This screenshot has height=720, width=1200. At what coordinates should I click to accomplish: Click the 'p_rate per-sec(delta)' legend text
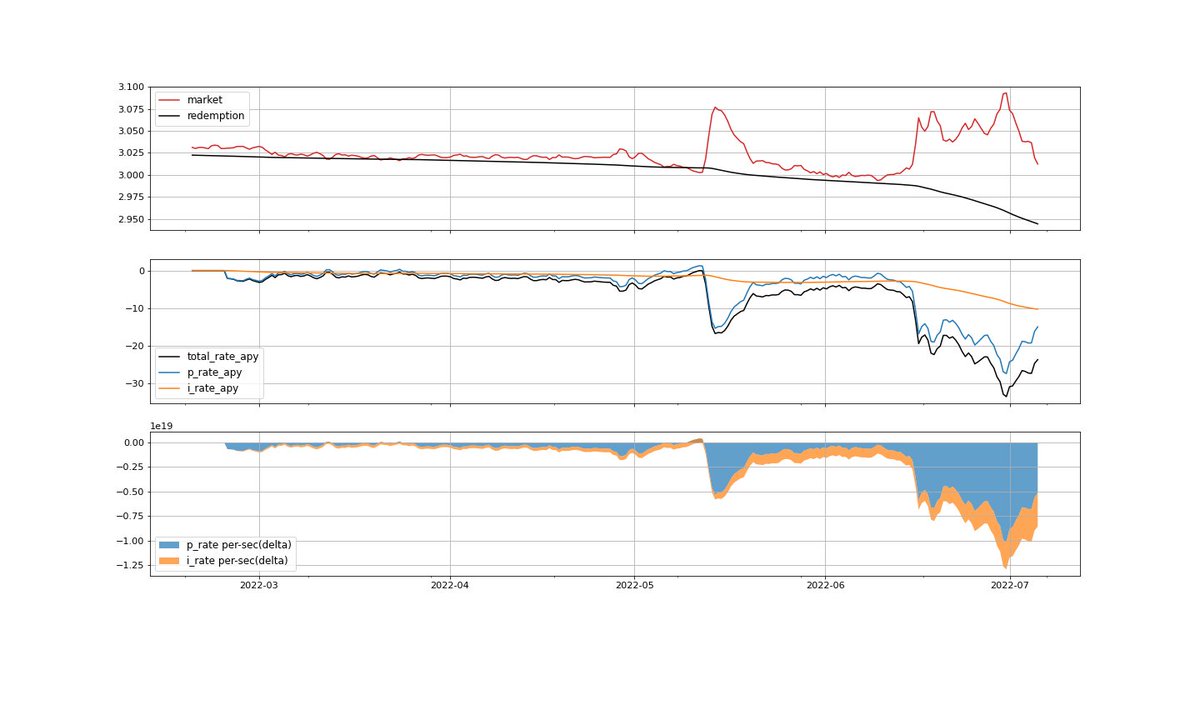[240, 544]
